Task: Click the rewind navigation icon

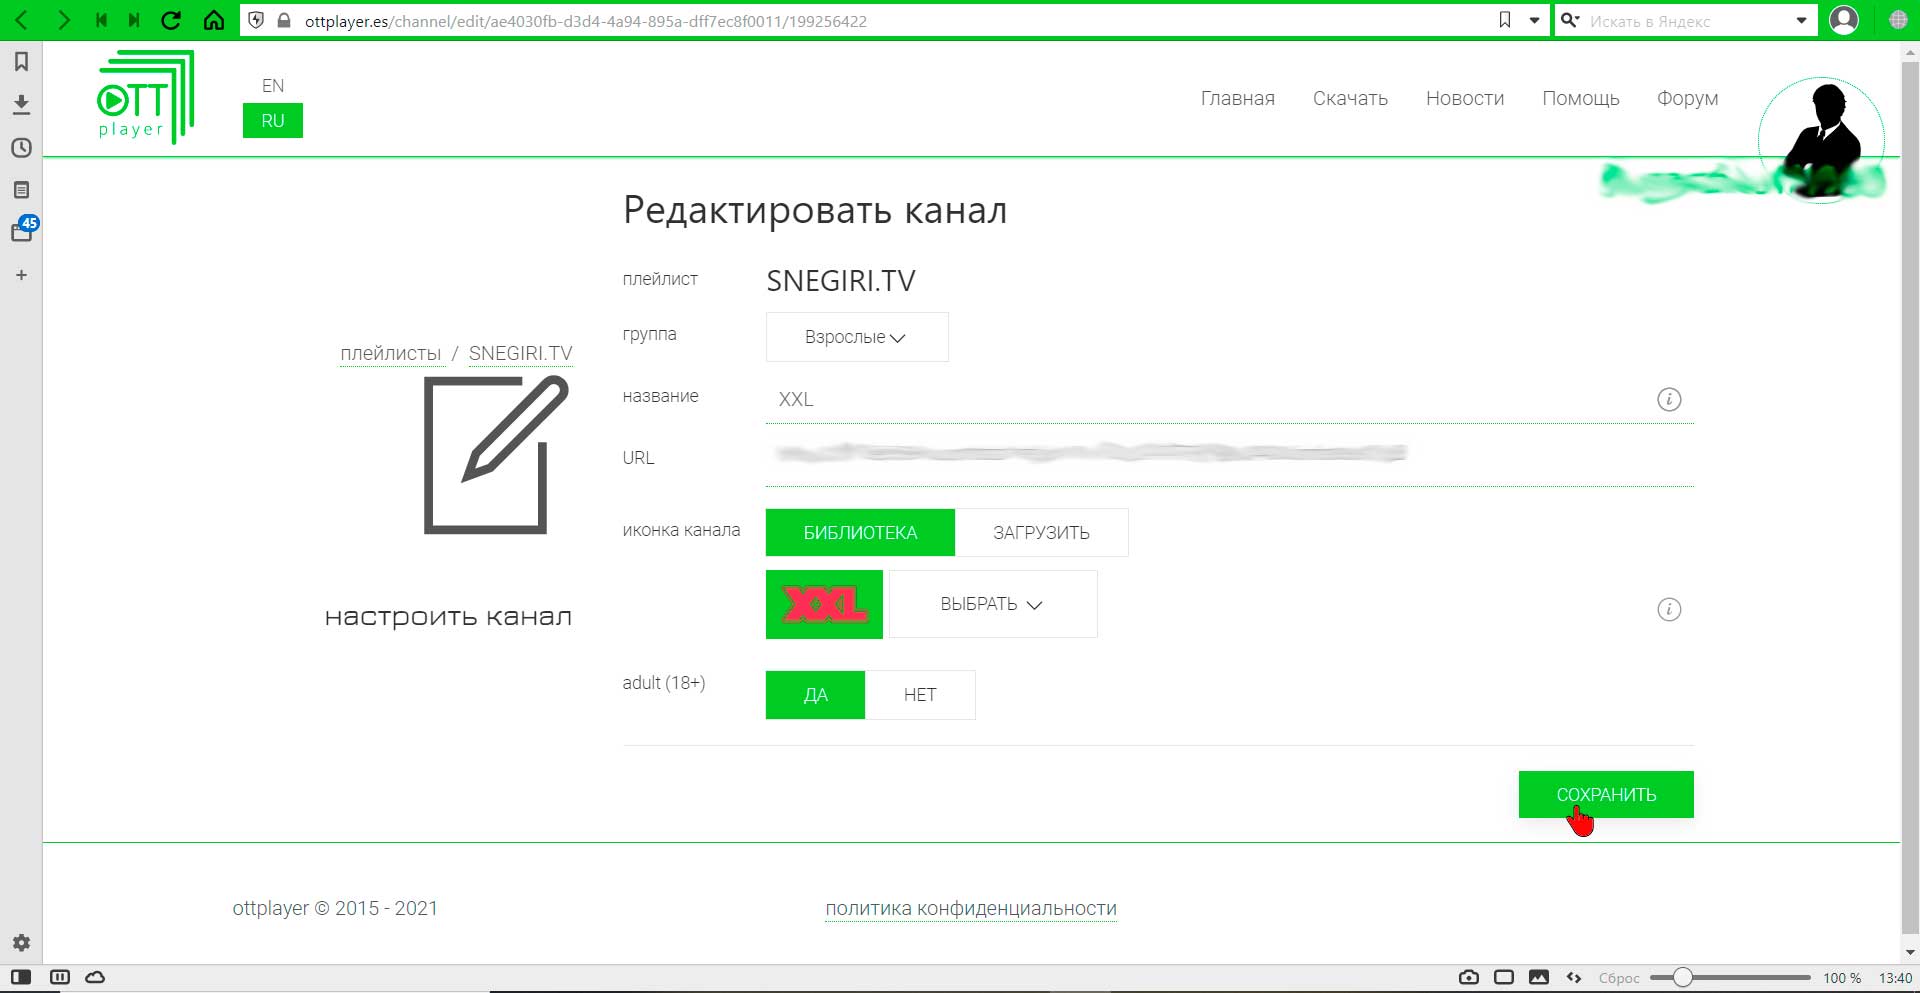Action: 101,20
